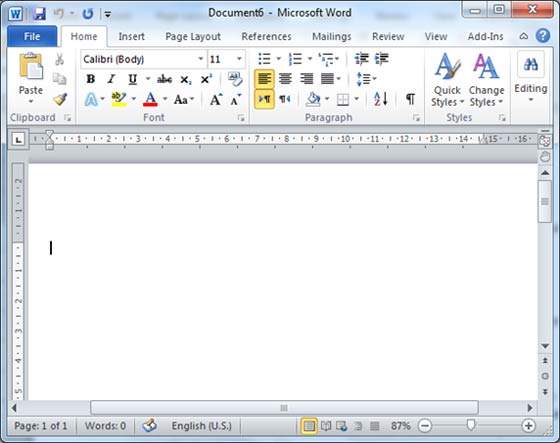Open Word Help question mark
Image resolution: width=560 pixels, height=443 pixels.
[543, 36]
